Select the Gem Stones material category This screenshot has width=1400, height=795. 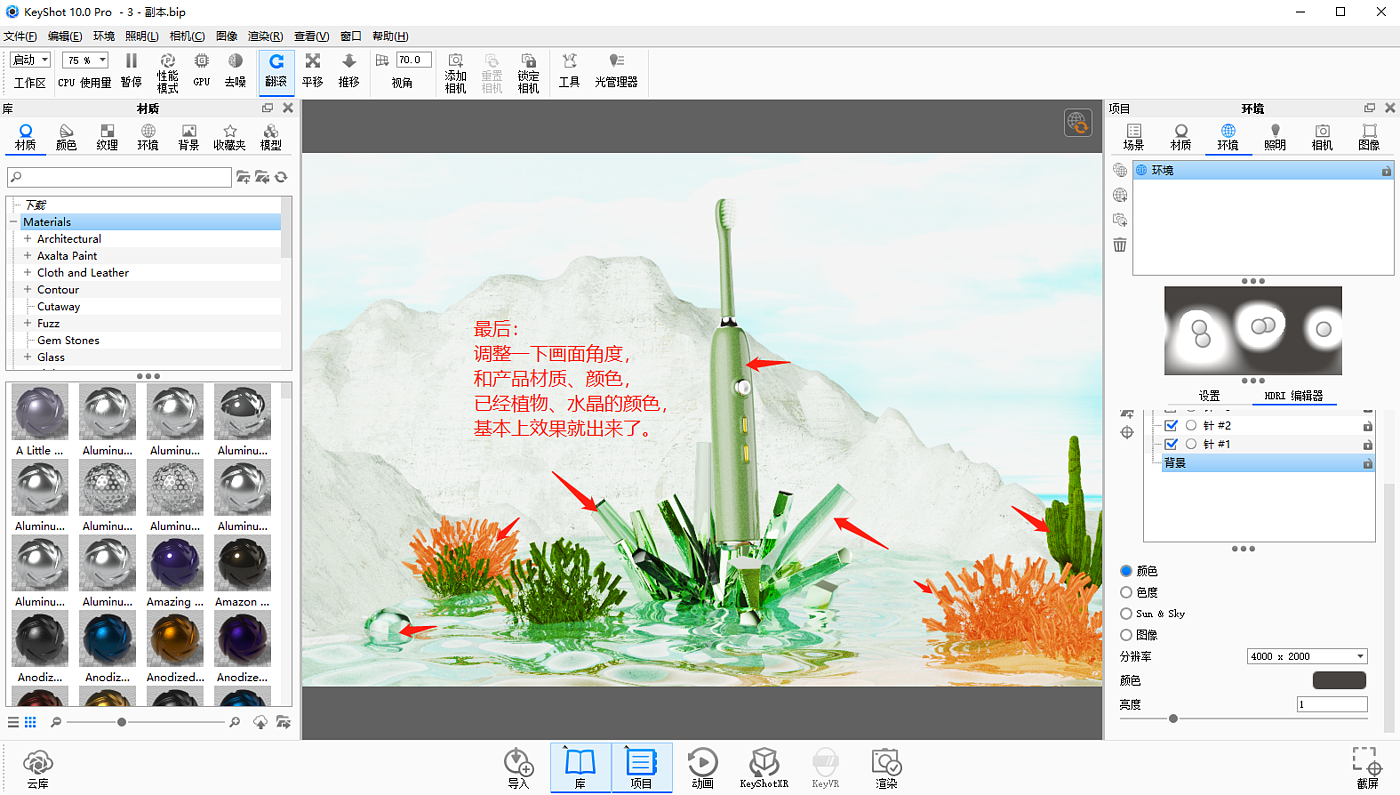(68, 340)
